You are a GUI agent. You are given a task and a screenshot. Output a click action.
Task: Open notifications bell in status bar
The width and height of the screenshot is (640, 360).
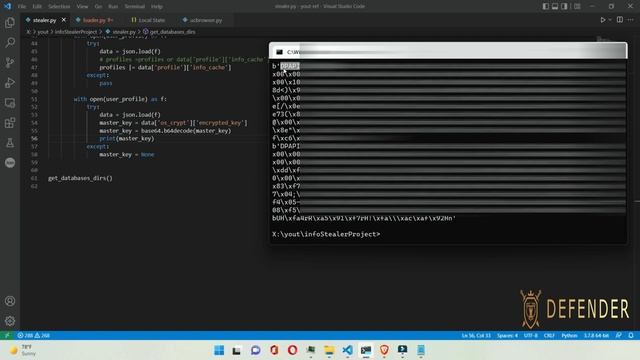631,336
